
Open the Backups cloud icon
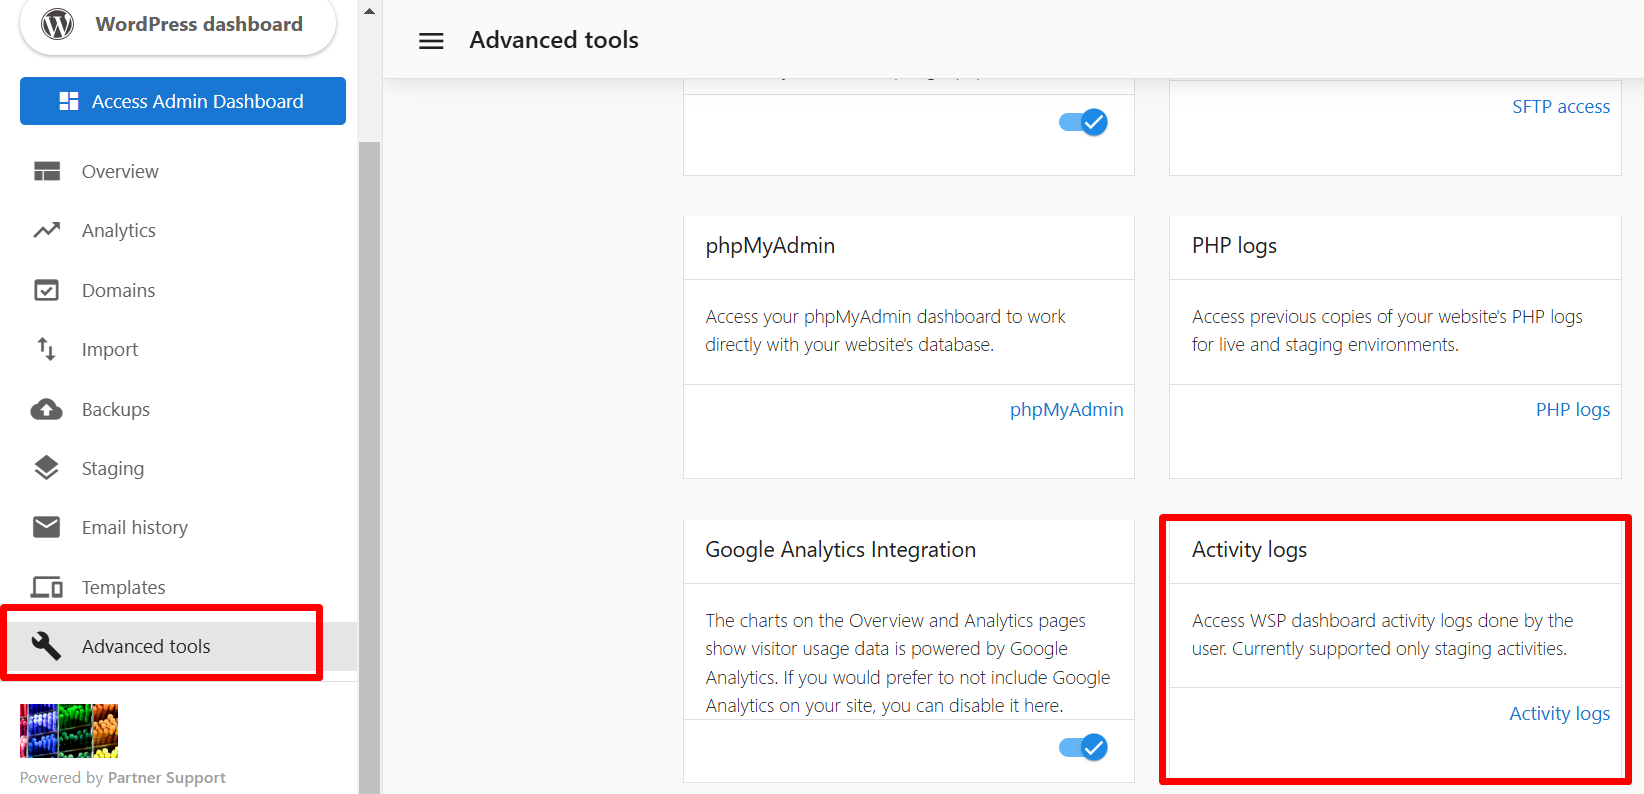coord(46,409)
